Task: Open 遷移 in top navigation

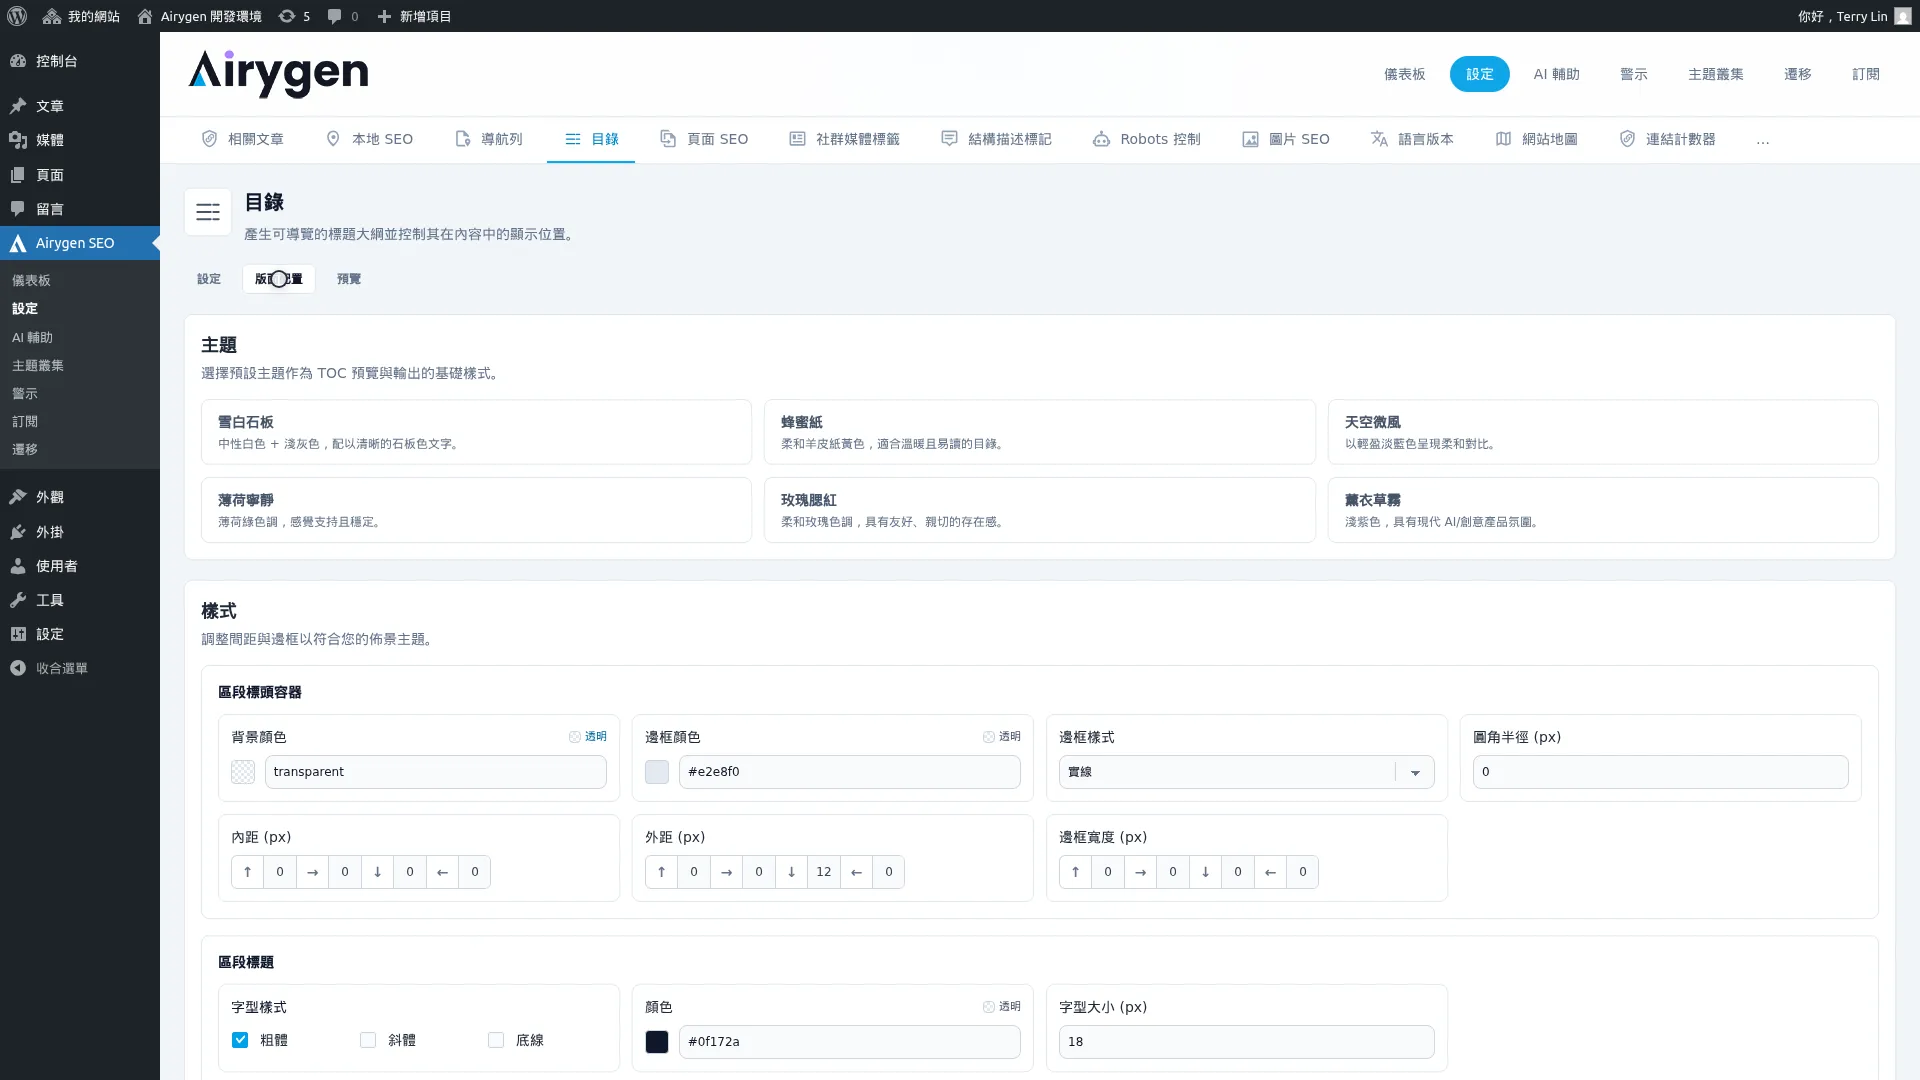Action: [1797, 74]
